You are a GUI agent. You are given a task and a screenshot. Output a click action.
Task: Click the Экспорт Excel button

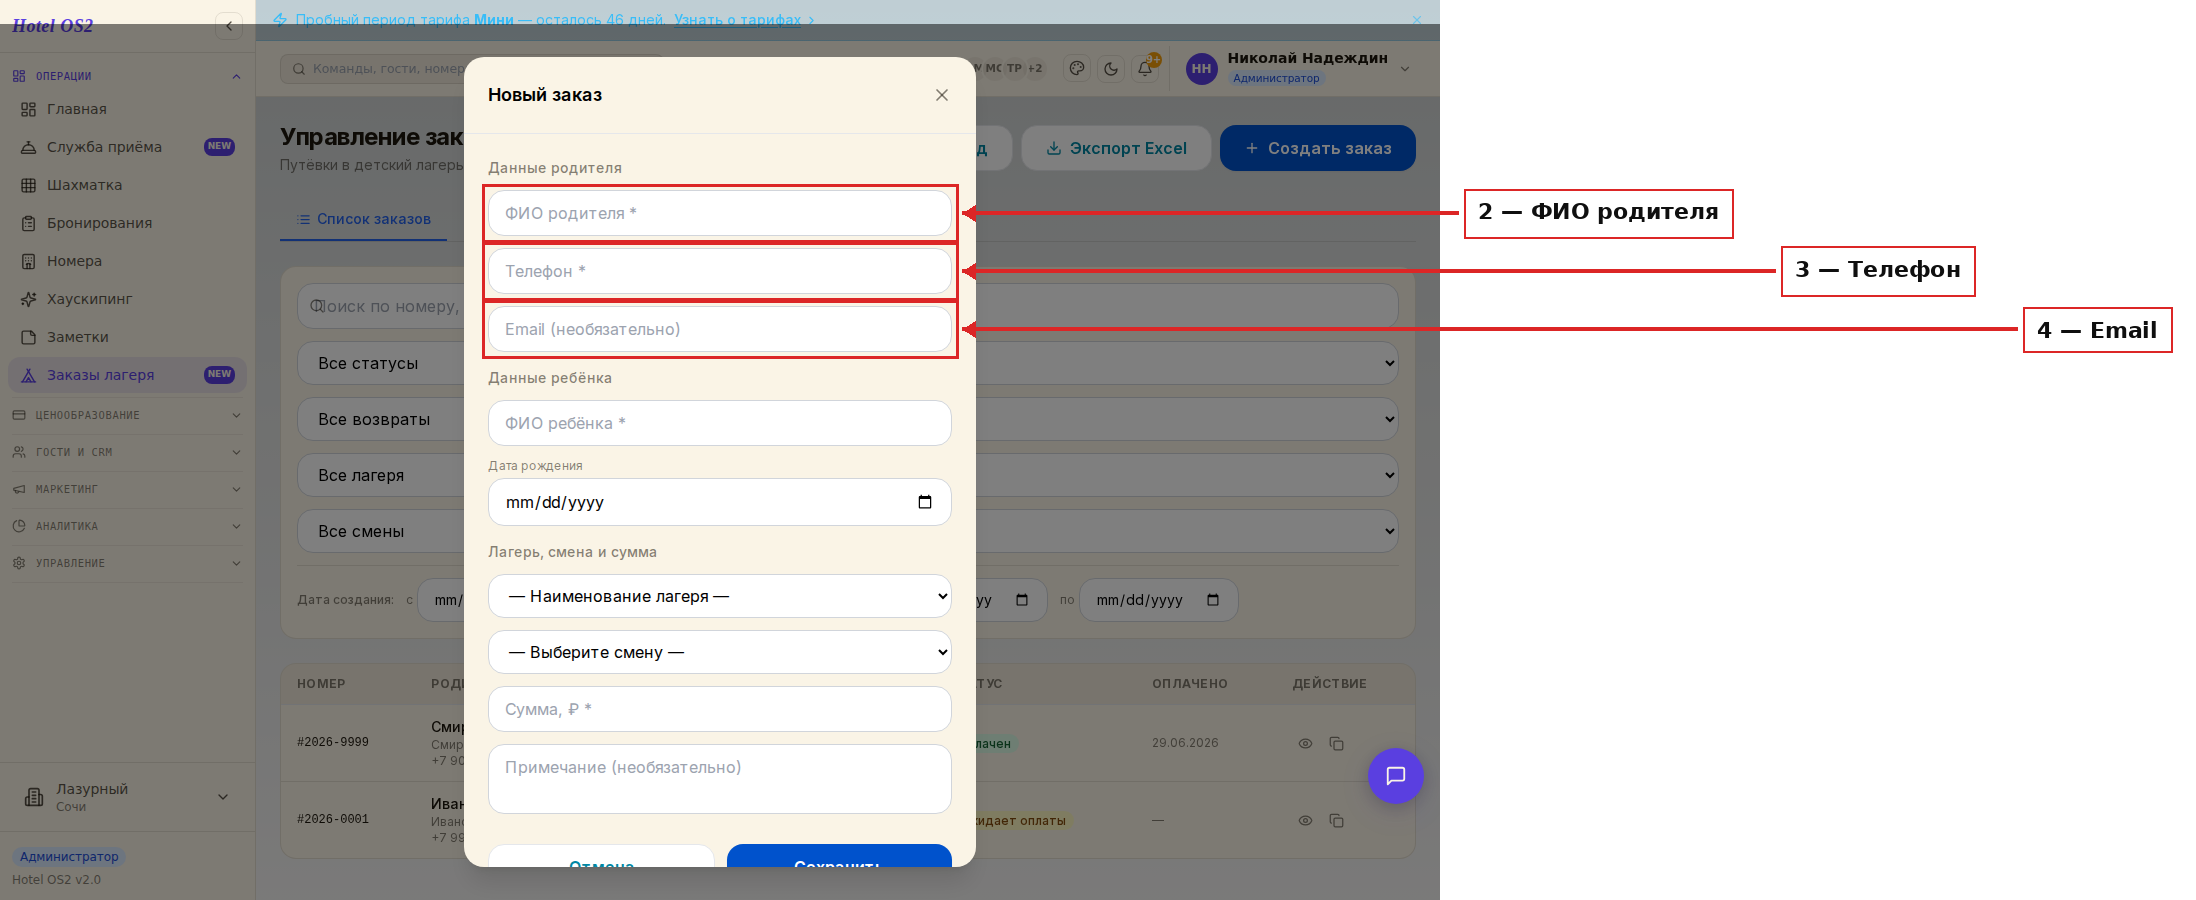tap(1116, 148)
